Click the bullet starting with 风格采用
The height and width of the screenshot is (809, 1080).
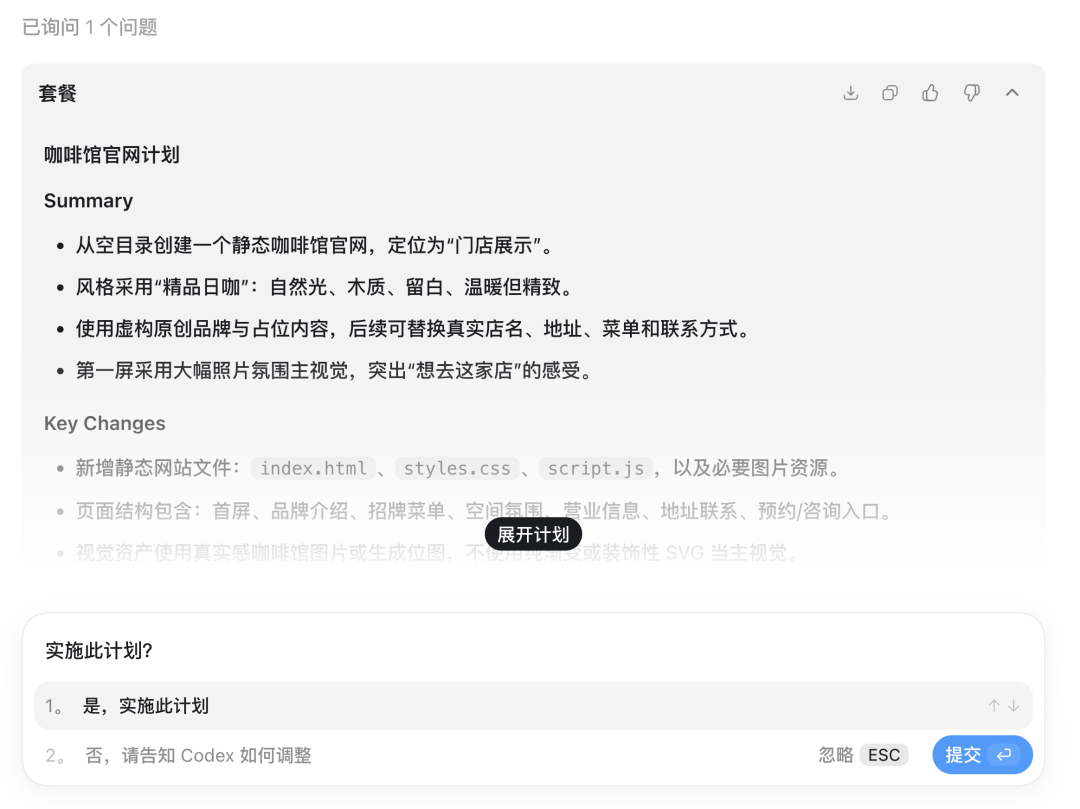tap(324, 286)
